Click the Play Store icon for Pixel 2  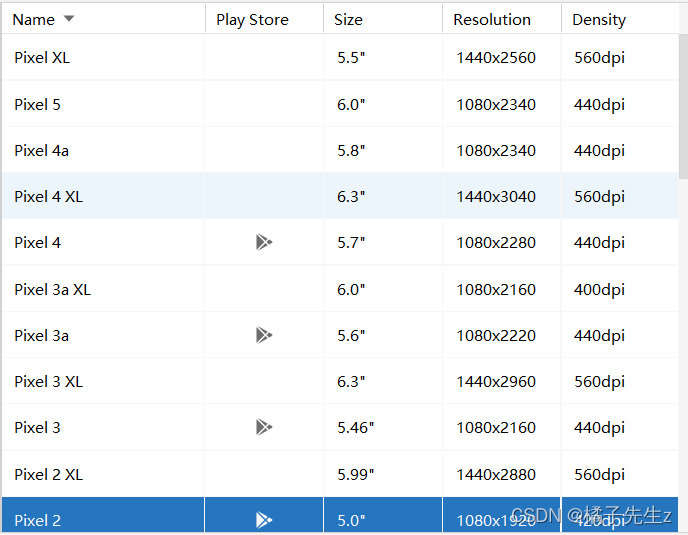click(264, 520)
